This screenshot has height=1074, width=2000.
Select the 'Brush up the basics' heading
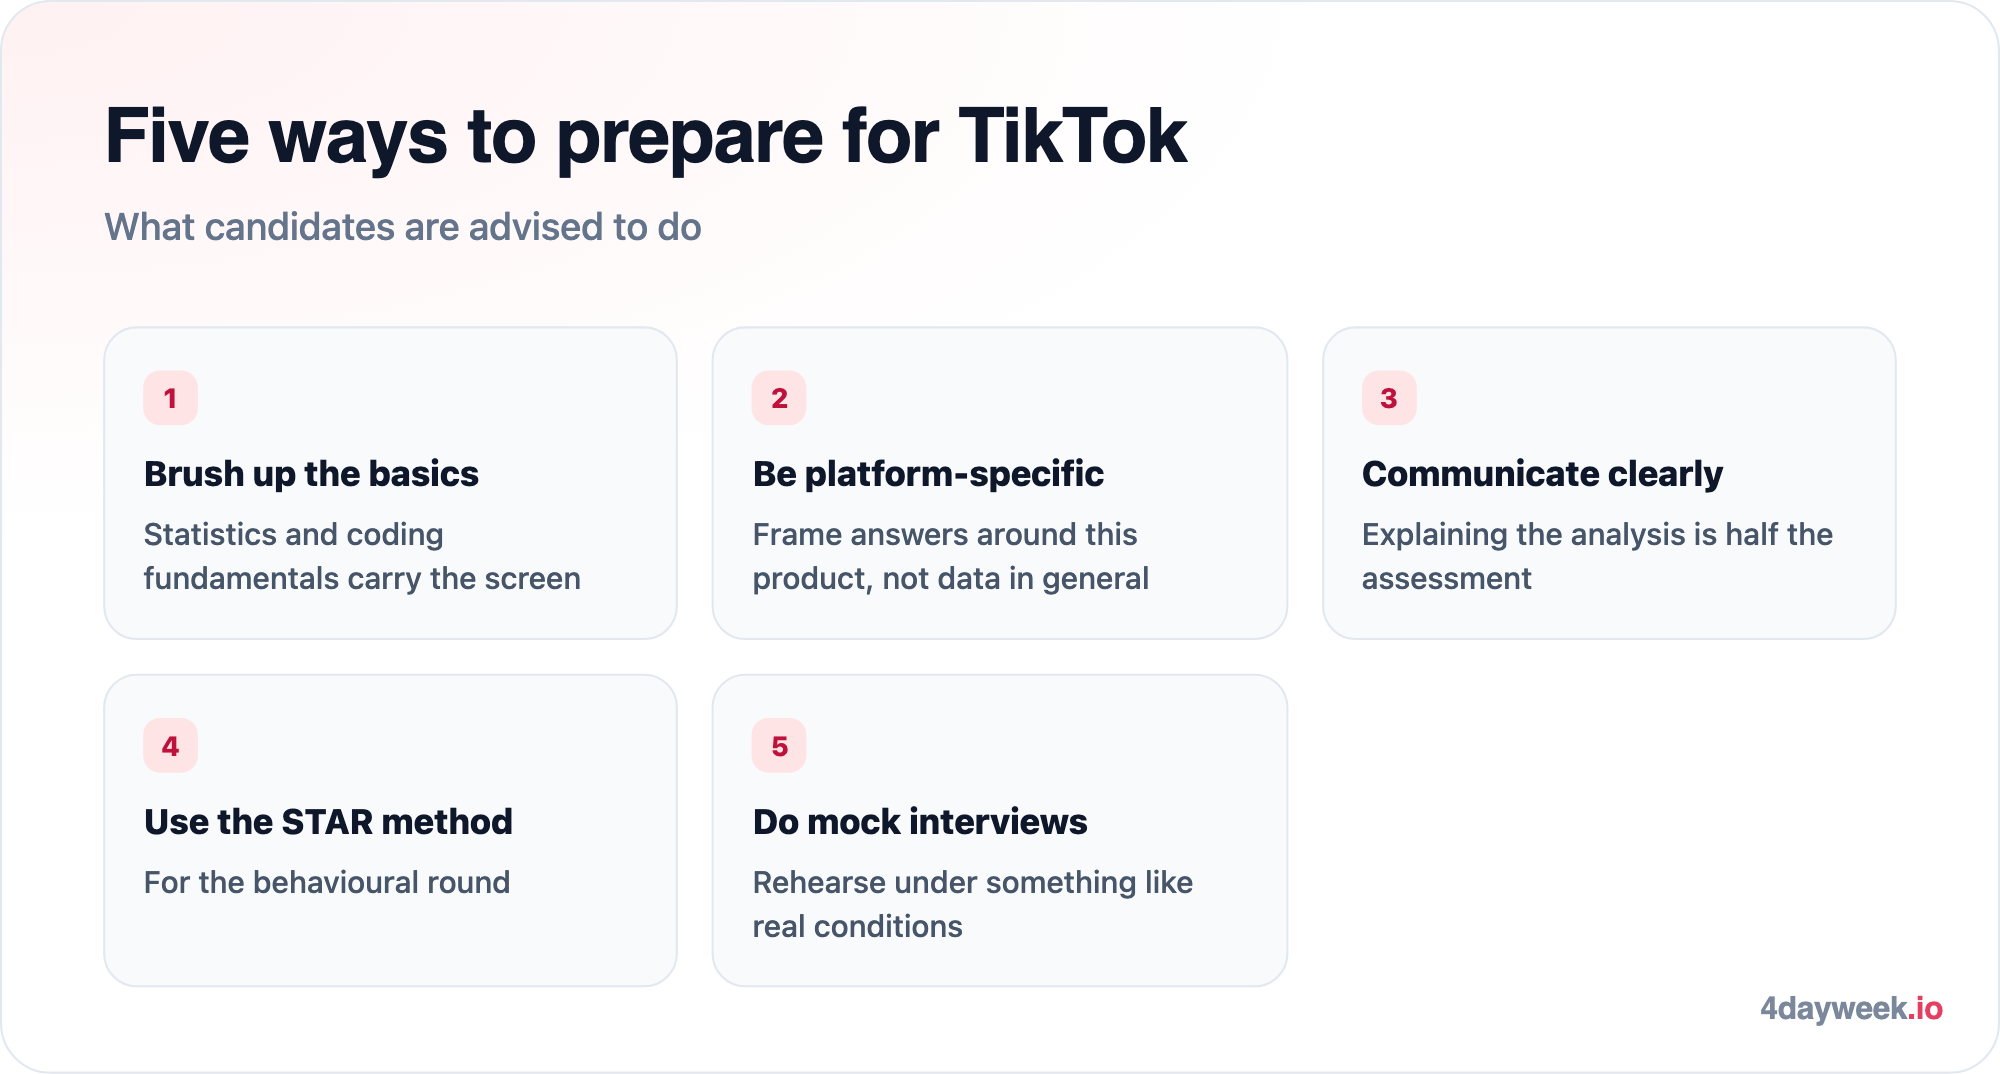tap(311, 473)
